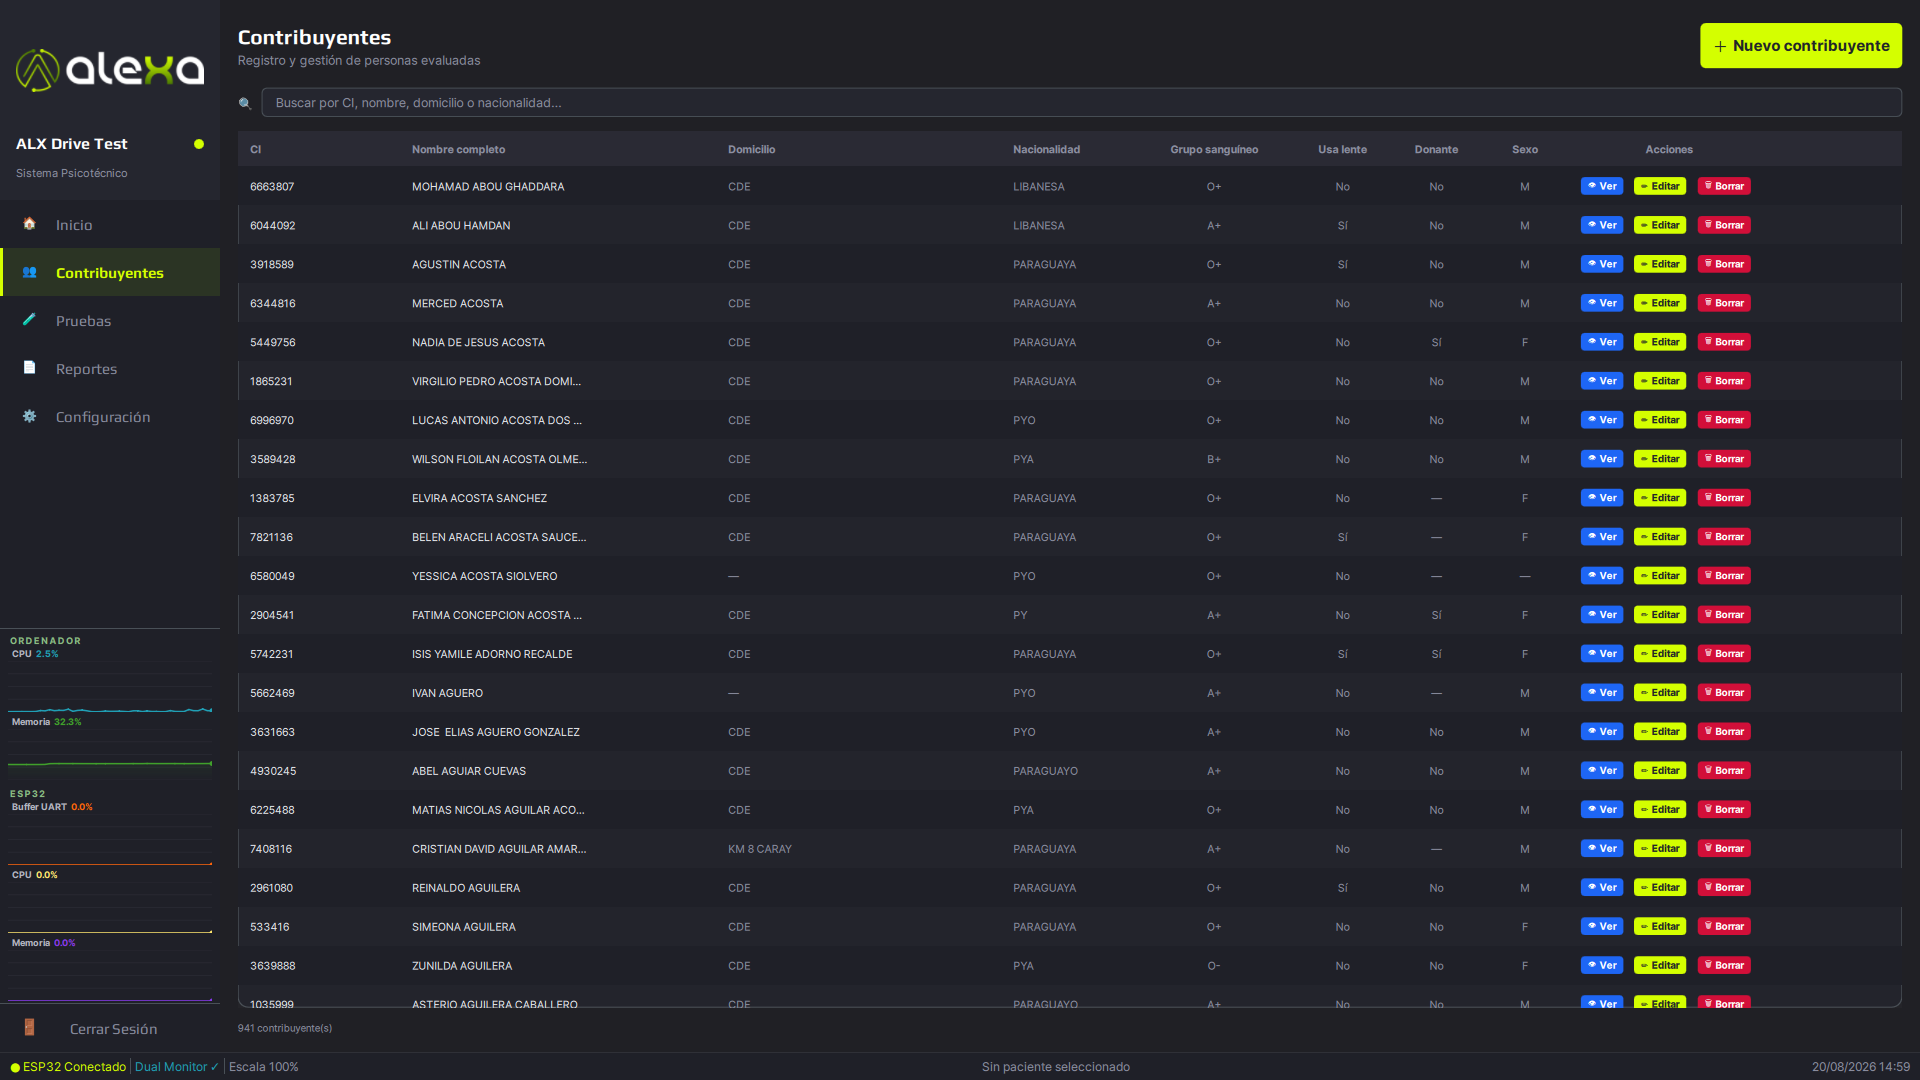This screenshot has height=1080, width=1920.
Task: Click the Pruebas pencil icon
Action: coord(30,320)
